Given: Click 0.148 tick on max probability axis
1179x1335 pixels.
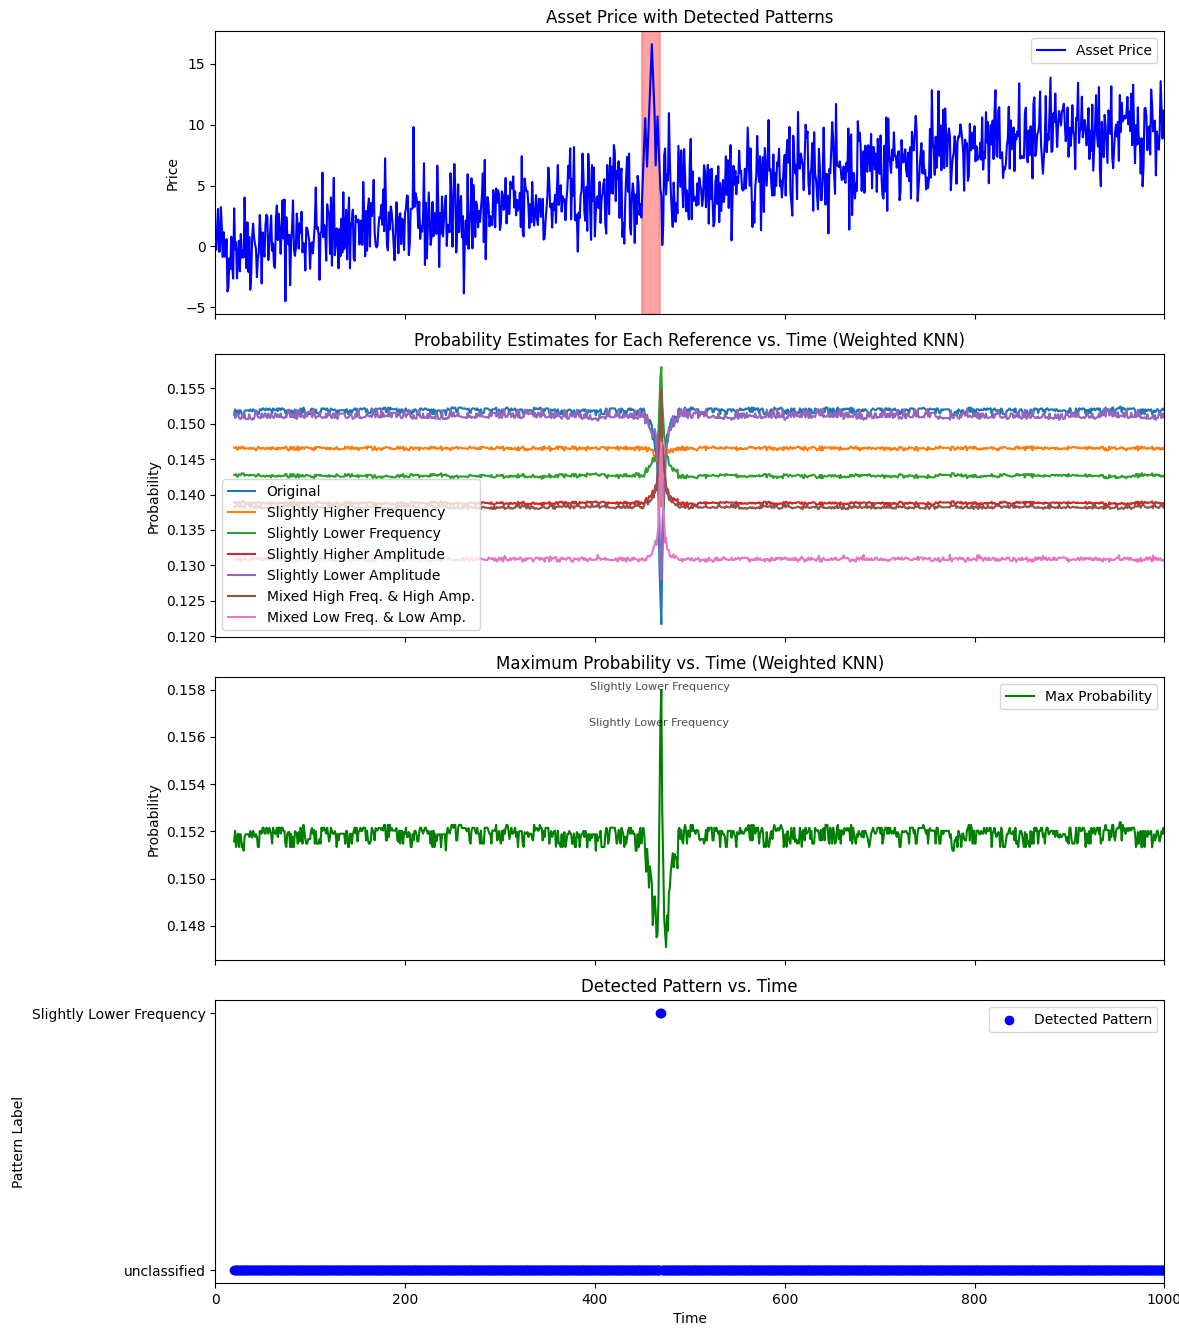Looking at the screenshot, I should [186, 926].
